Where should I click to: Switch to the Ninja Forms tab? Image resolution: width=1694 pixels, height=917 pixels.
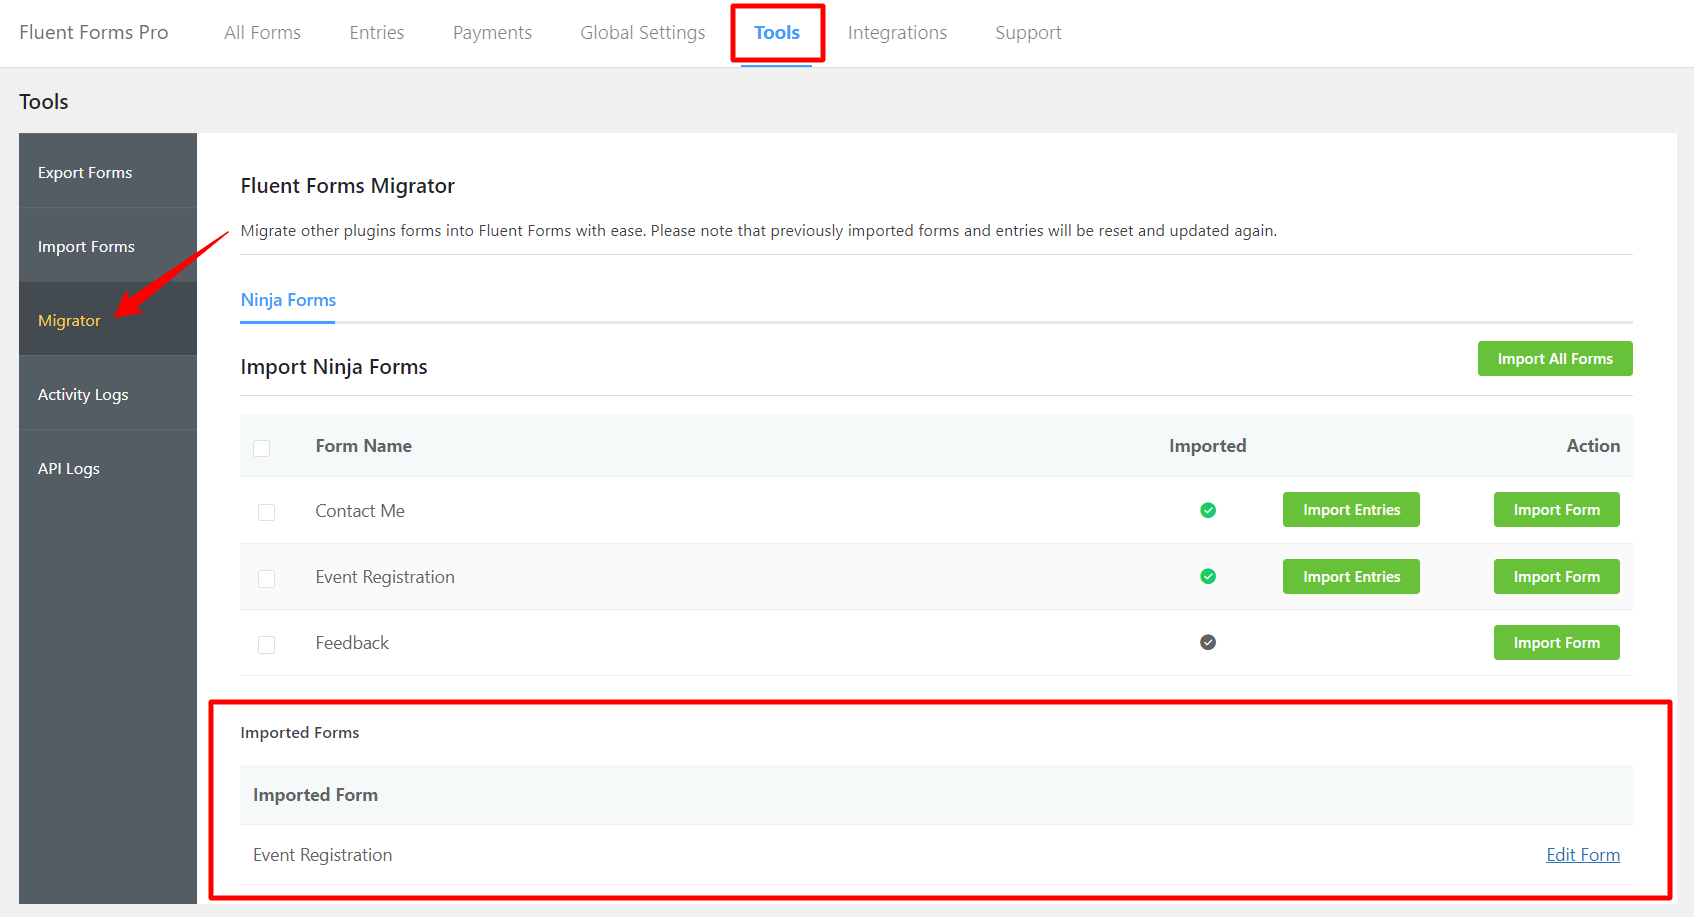coord(288,300)
